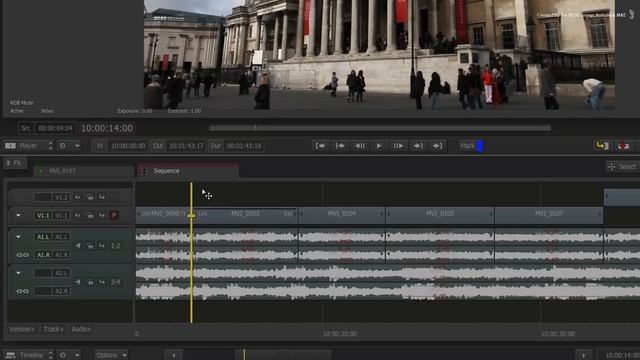Click the Track+ button
Viewport: 640px width, 360px height.
click(53, 329)
